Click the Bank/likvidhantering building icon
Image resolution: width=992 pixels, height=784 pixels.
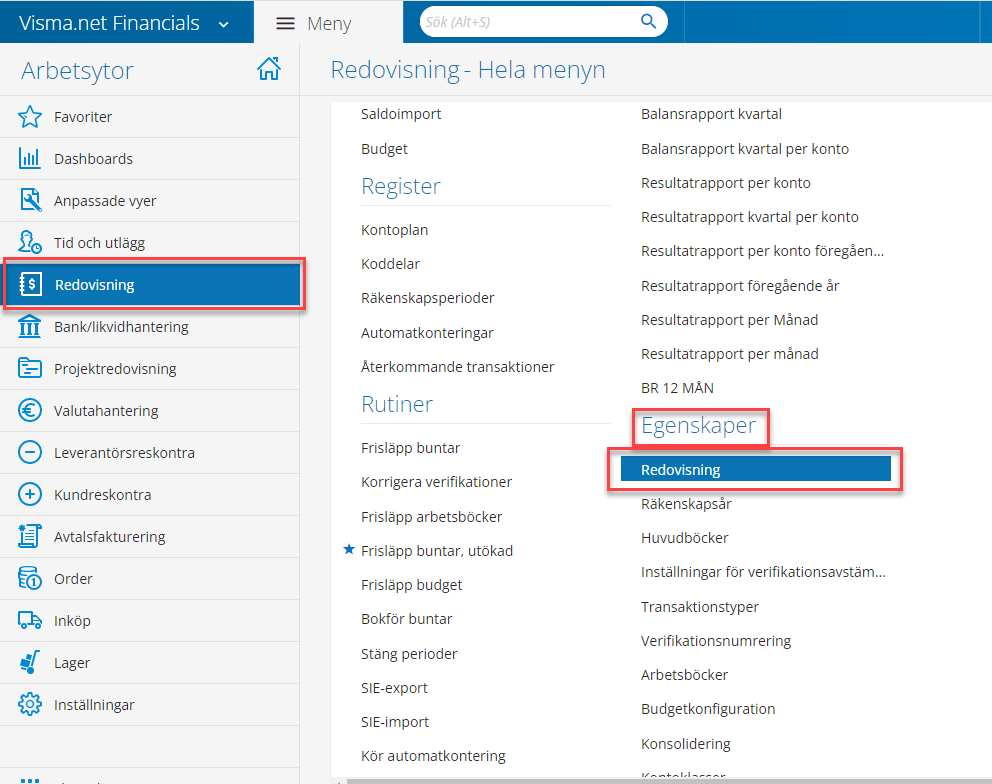[30, 327]
